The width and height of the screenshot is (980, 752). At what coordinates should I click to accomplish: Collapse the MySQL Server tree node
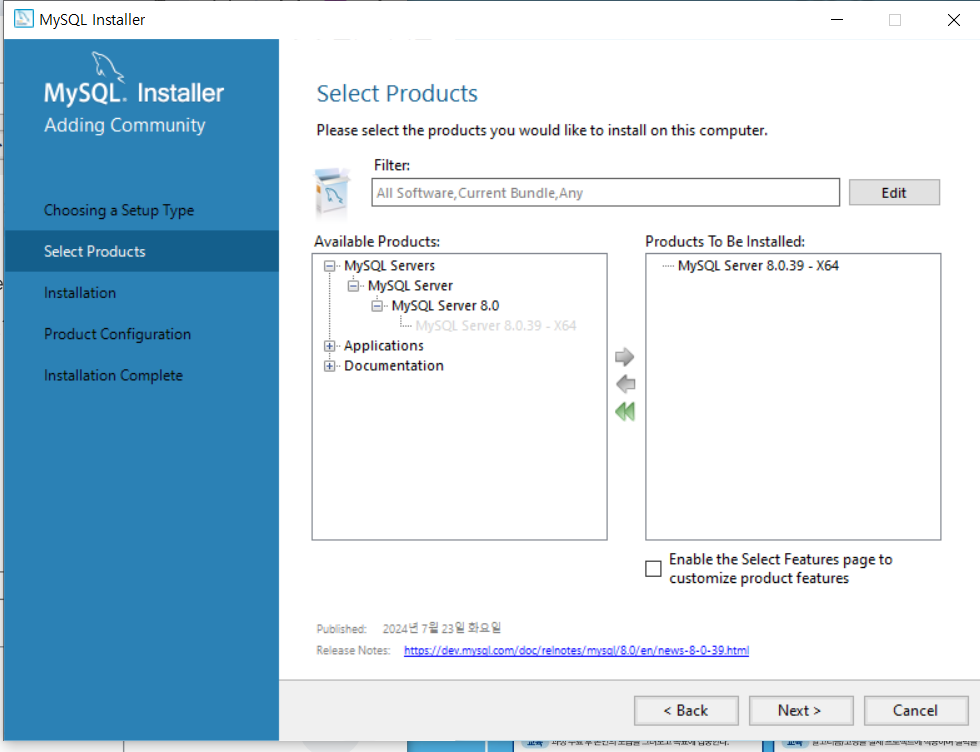pos(353,286)
